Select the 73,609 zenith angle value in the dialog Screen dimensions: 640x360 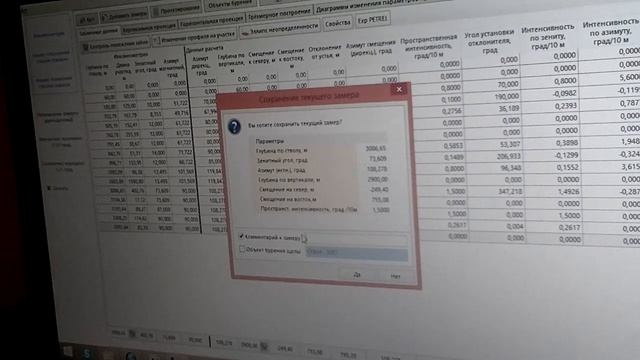[x=378, y=158]
